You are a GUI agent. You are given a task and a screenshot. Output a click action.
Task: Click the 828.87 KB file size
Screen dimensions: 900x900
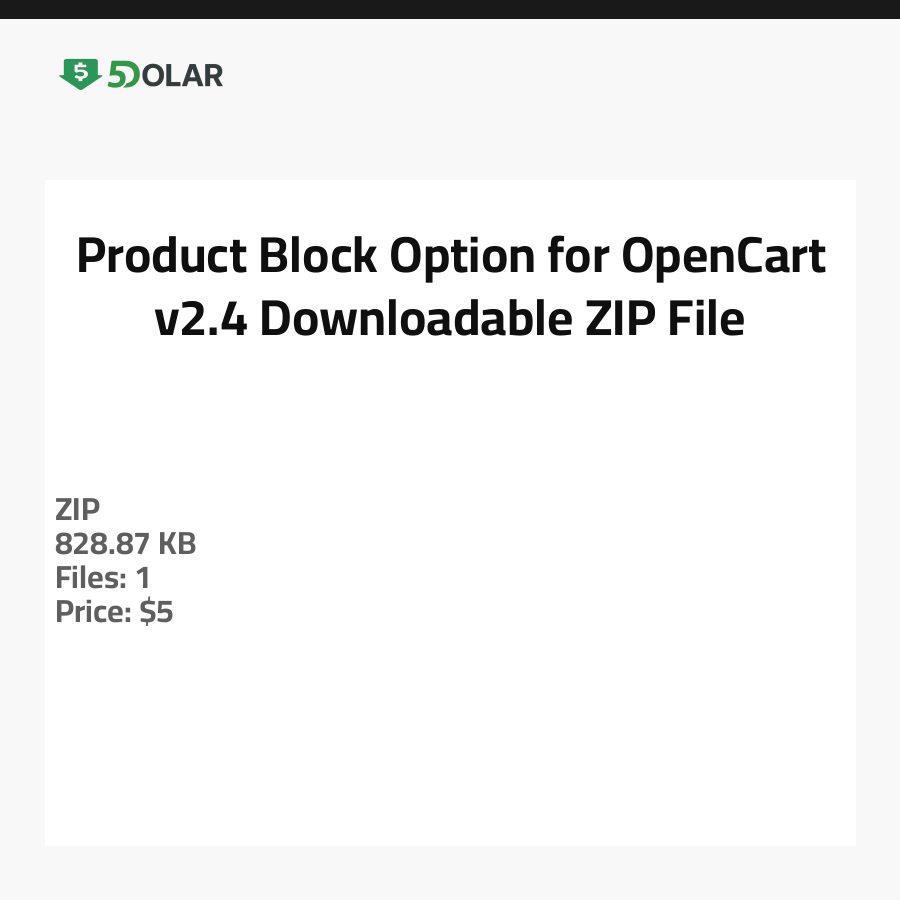point(125,544)
